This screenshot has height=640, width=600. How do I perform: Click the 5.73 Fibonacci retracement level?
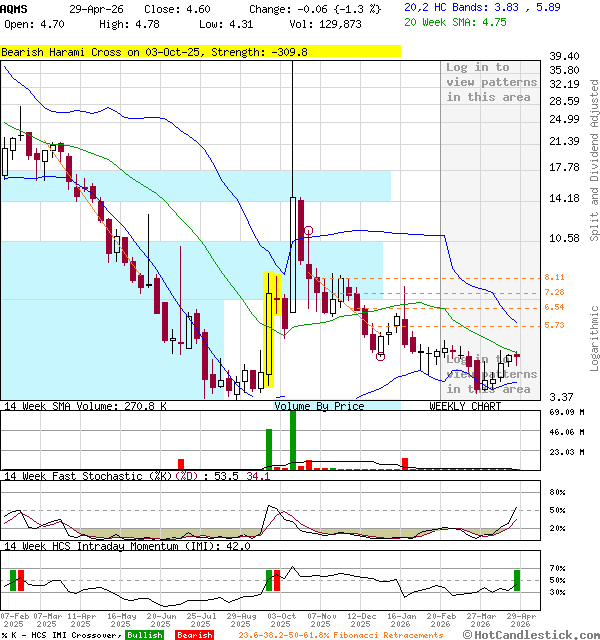coord(555,325)
